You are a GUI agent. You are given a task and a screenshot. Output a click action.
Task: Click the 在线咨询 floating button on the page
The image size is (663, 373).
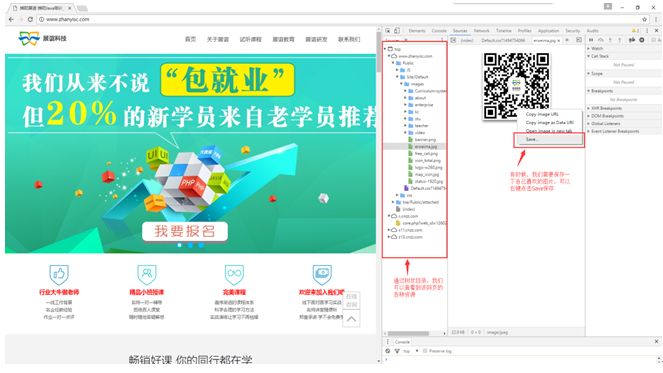coord(351,300)
